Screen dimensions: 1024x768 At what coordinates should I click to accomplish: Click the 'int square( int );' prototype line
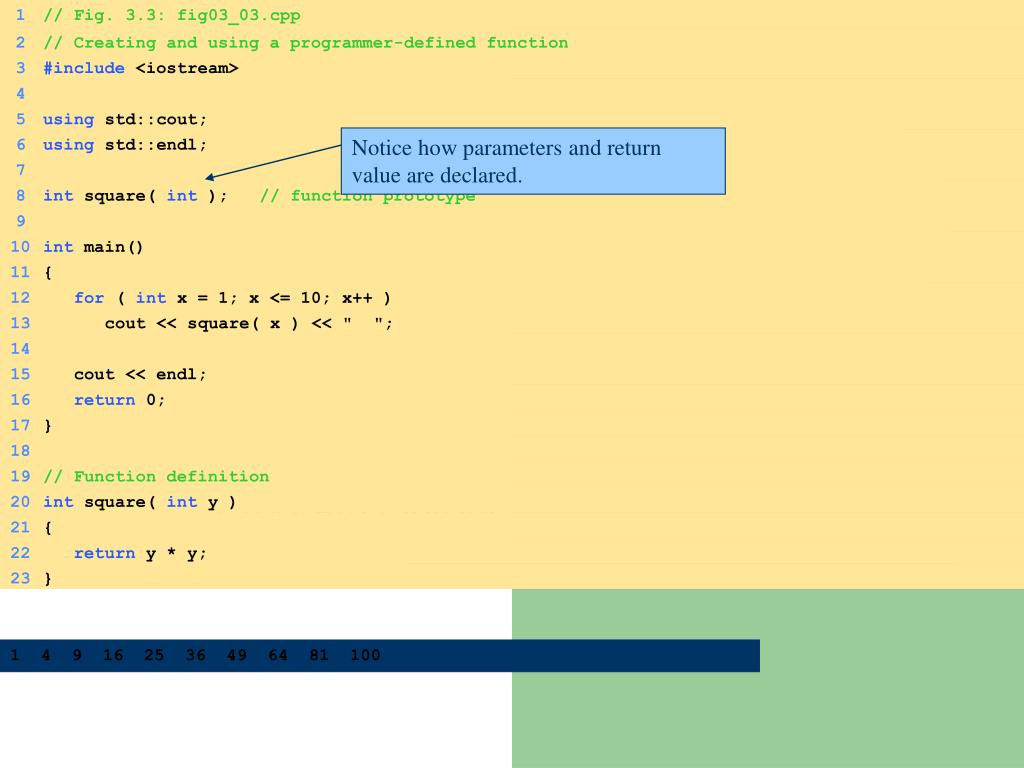click(x=135, y=196)
